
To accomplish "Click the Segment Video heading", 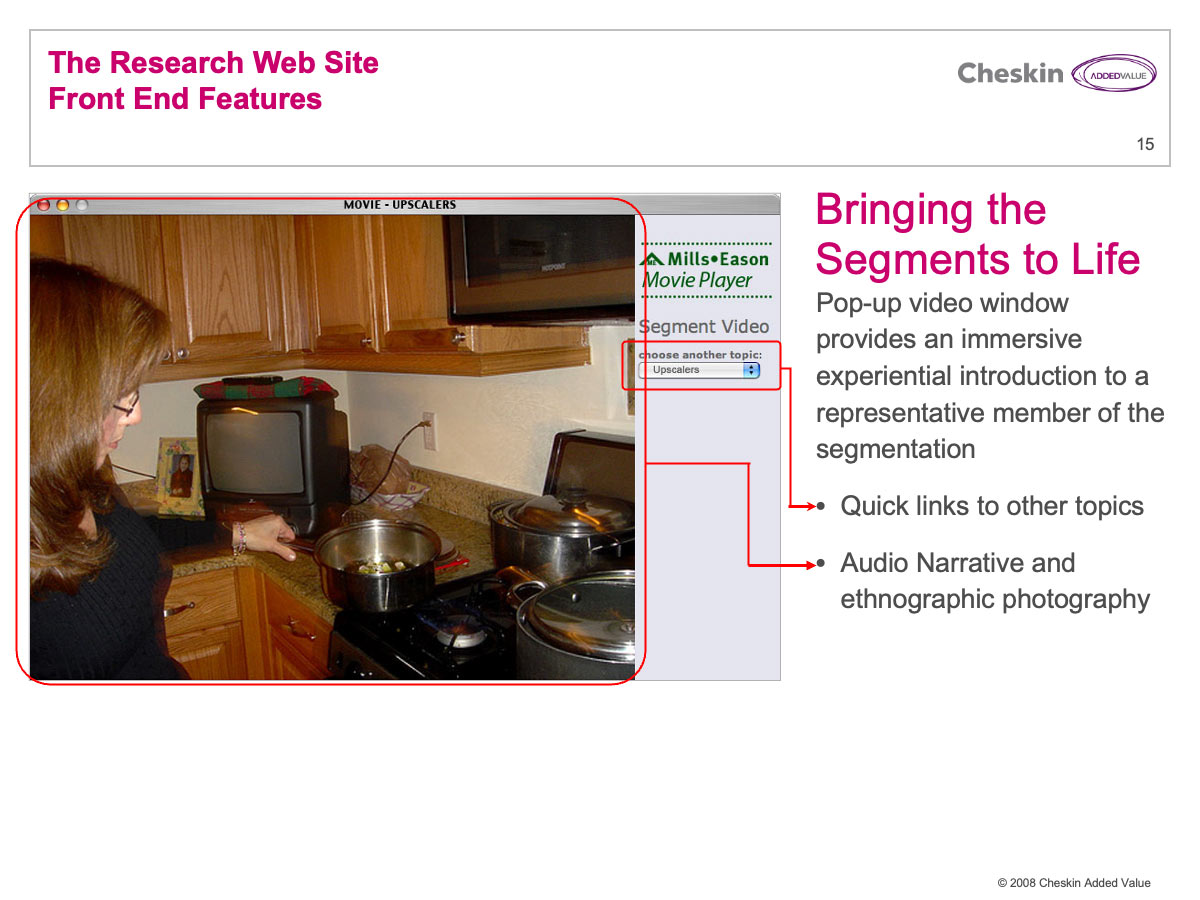I will [x=704, y=326].
